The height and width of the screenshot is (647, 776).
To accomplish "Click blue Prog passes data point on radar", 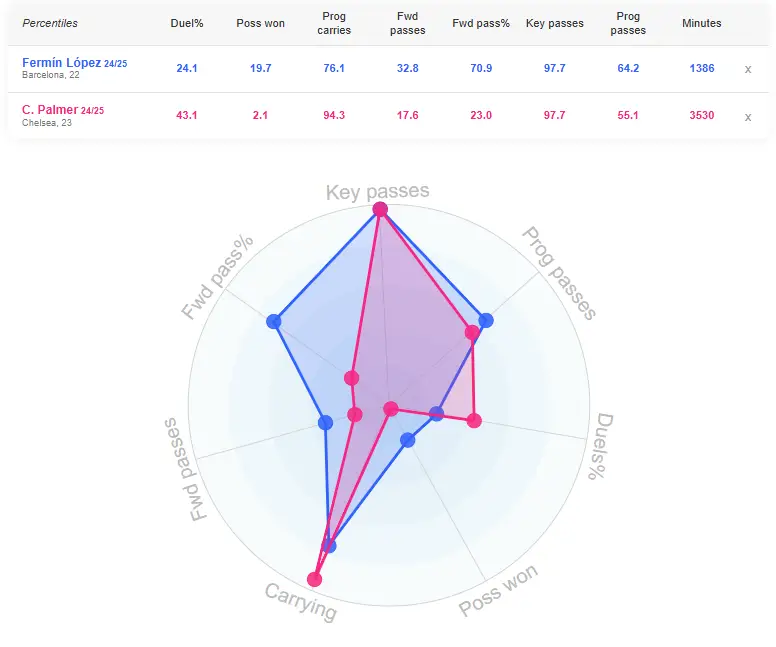I will pyautogui.click(x=486, y=320).
